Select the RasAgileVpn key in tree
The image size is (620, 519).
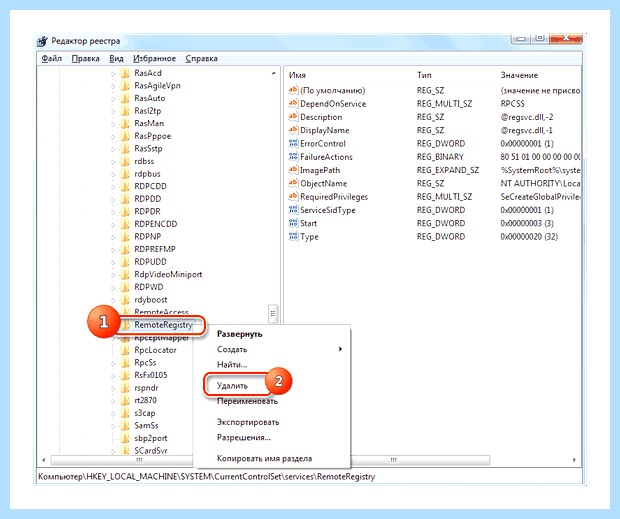(x=157, y=86)
